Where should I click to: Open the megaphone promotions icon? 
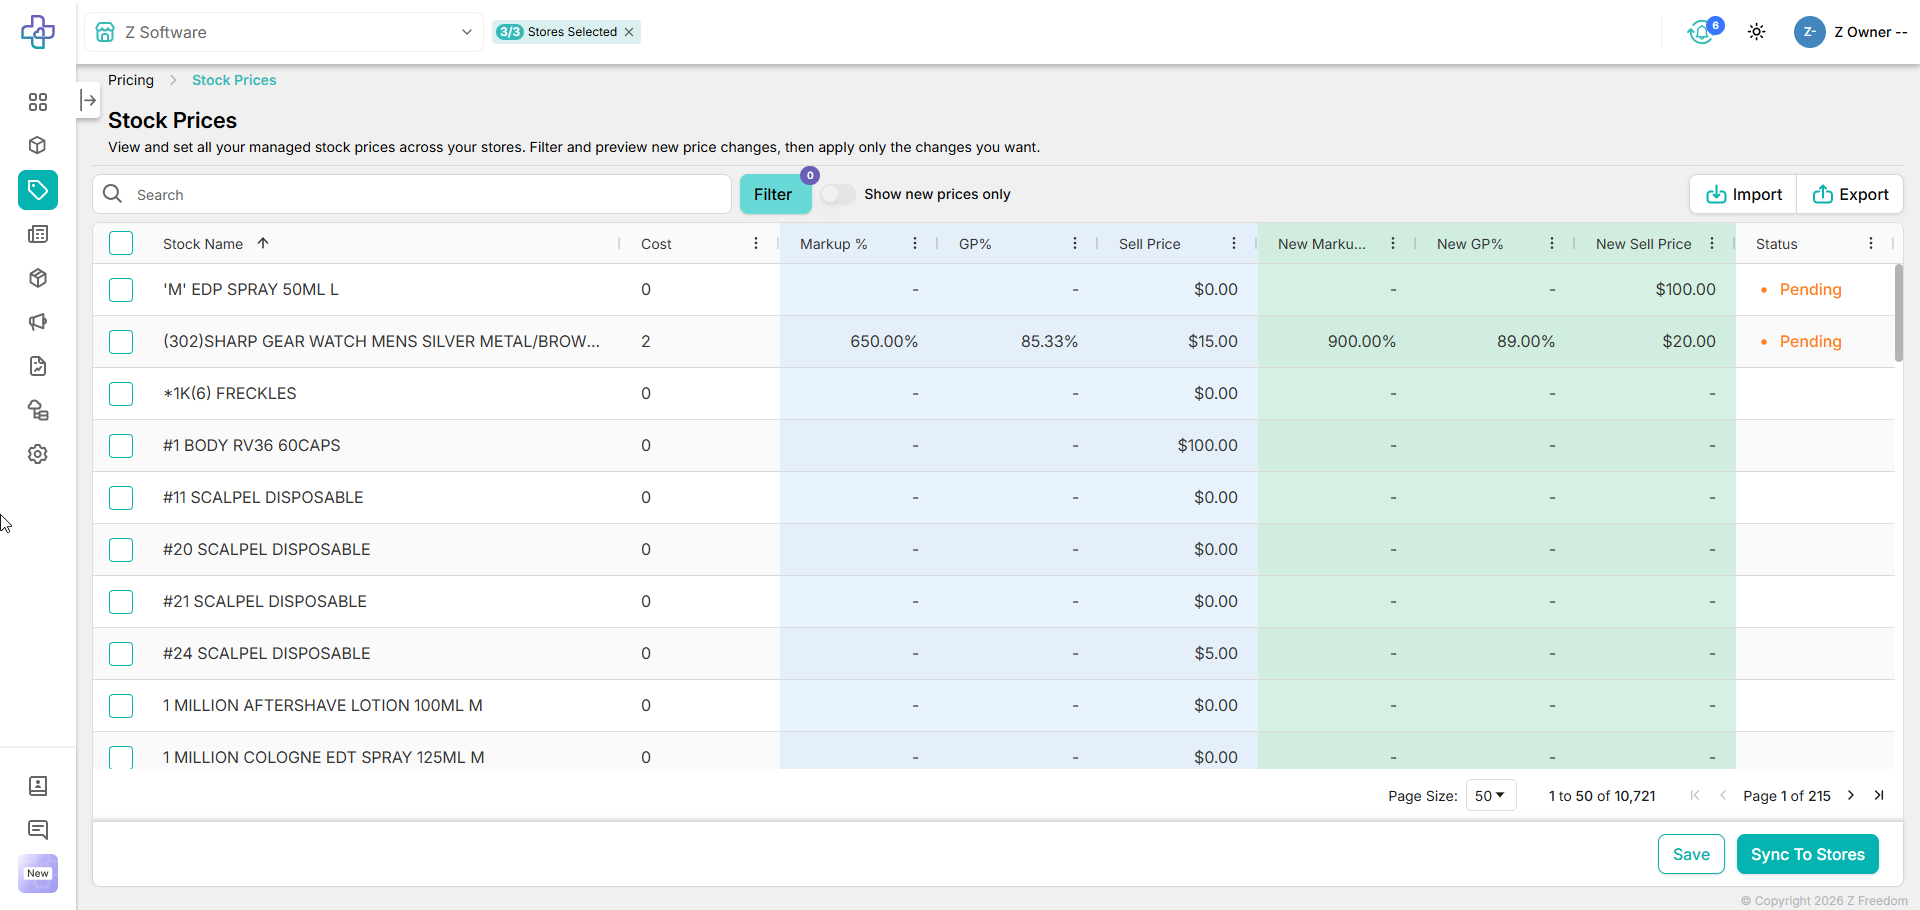coord(38,322)
